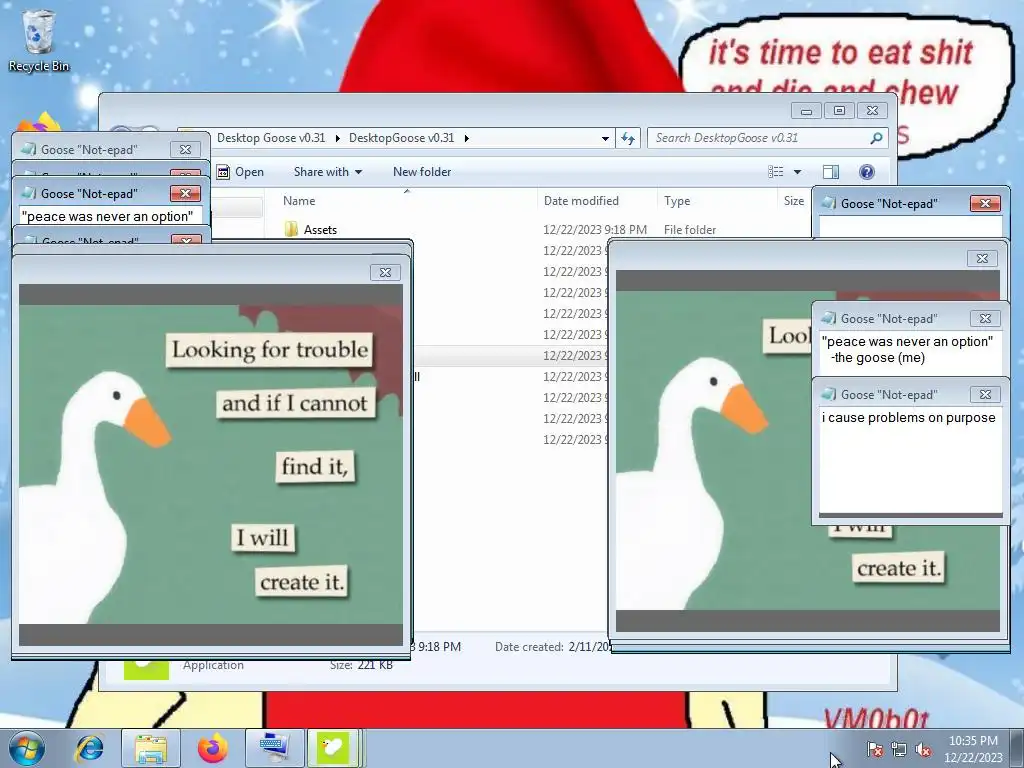The image size is (1024, 768).
Task: Click the muted volume tray icon
Action: click(x=923, y=749)
